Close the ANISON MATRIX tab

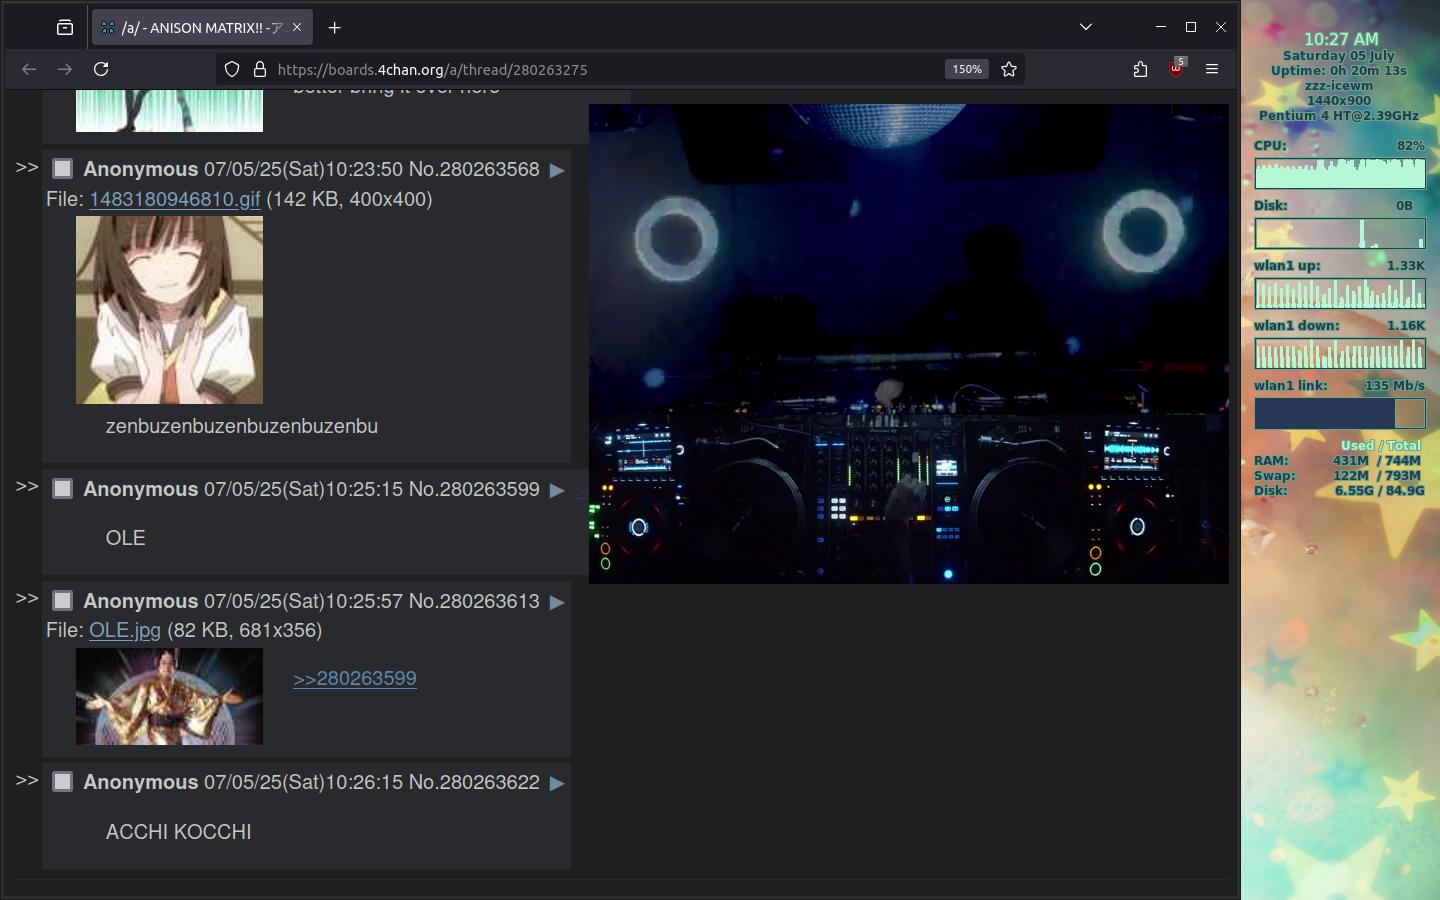point(296,27)
